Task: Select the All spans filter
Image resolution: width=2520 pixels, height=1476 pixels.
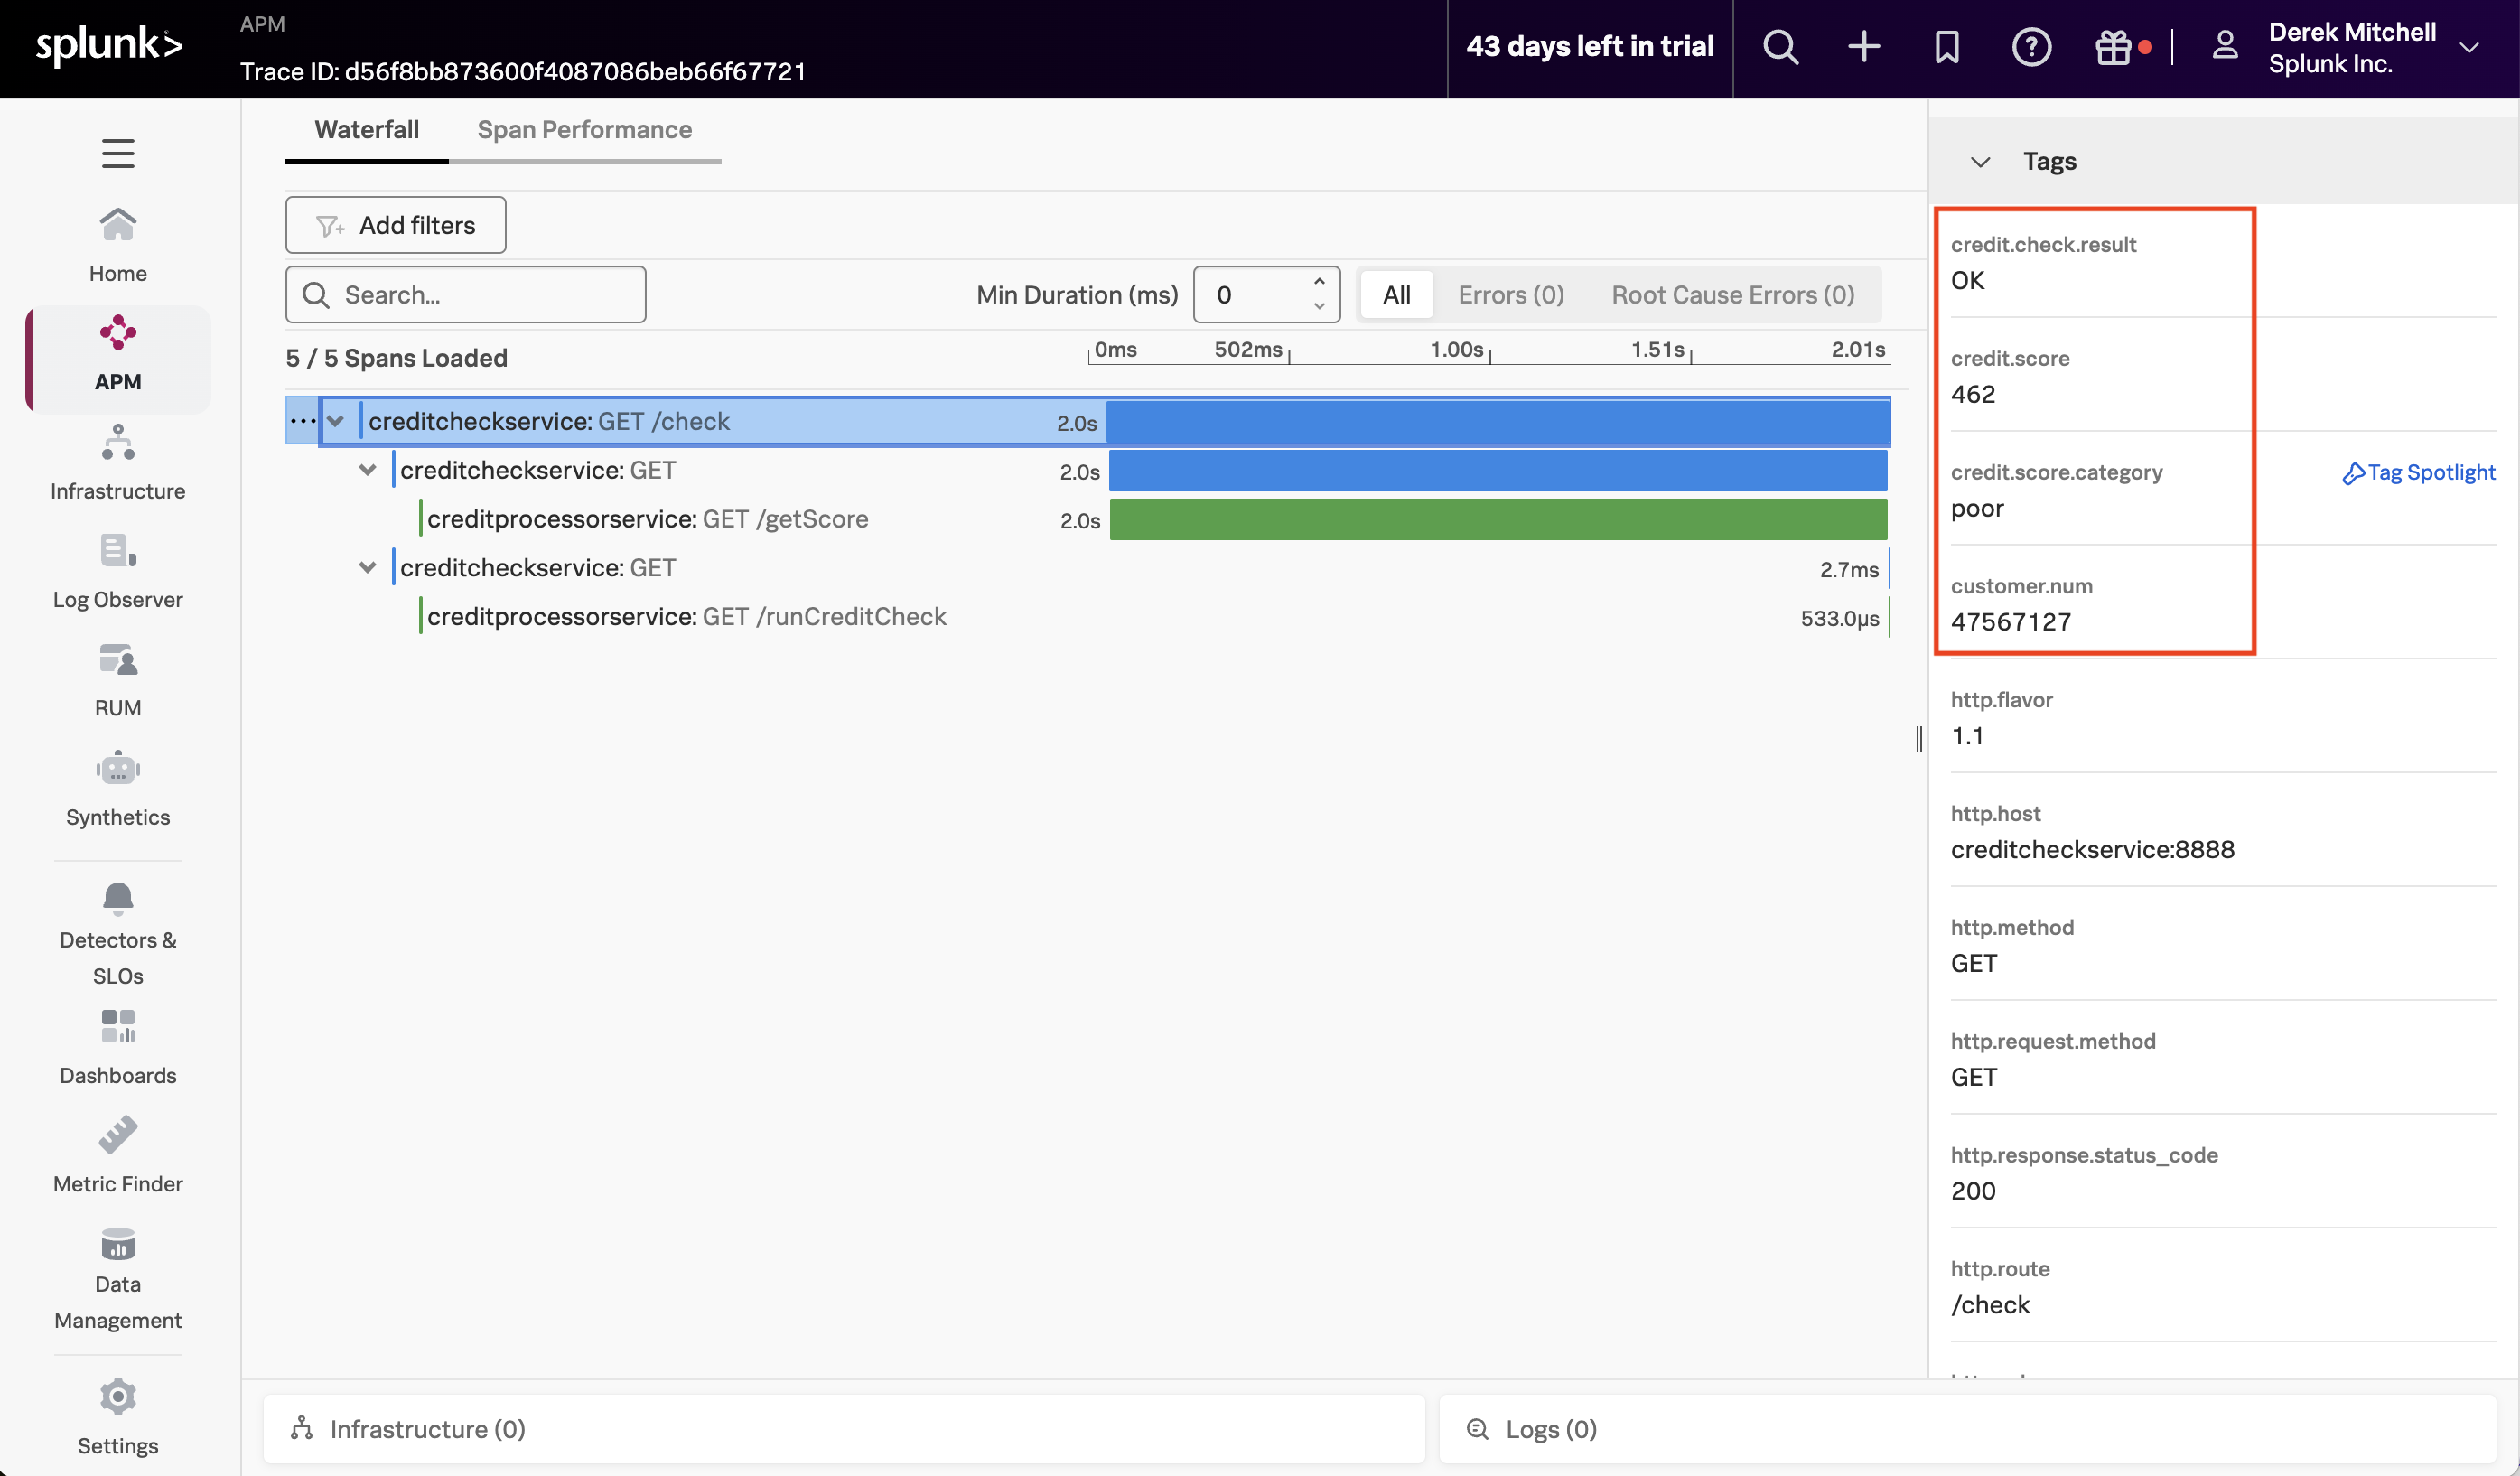Action: click(x=1396, y=295)
